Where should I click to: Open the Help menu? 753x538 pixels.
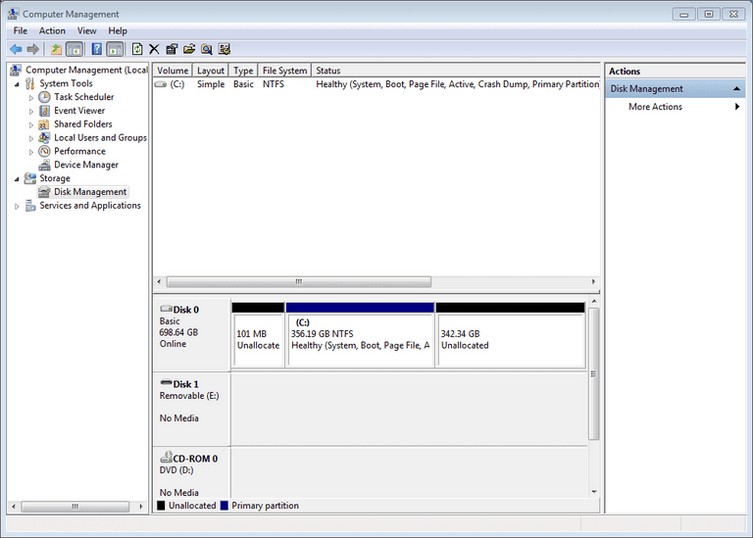point(118,31)
